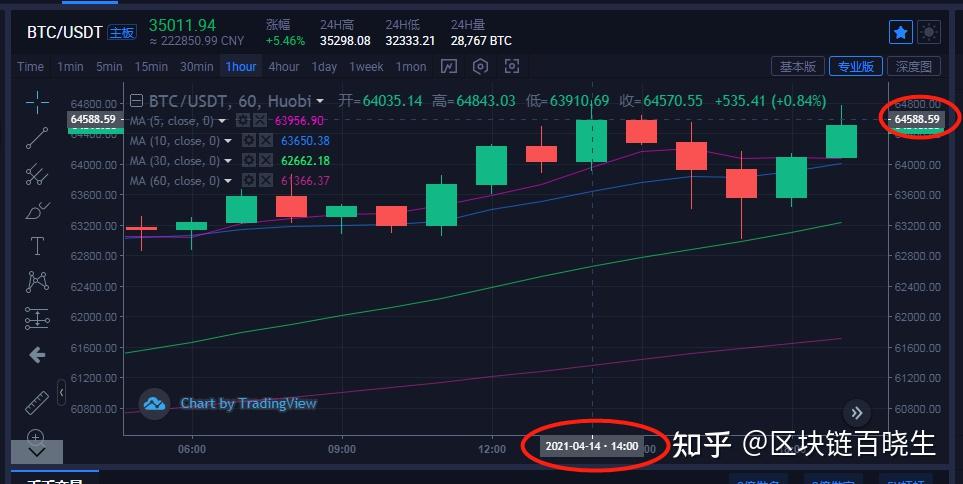Open the 深度图 depth chart view
Screen dimensions: 963x484
[x=913, y=66]
